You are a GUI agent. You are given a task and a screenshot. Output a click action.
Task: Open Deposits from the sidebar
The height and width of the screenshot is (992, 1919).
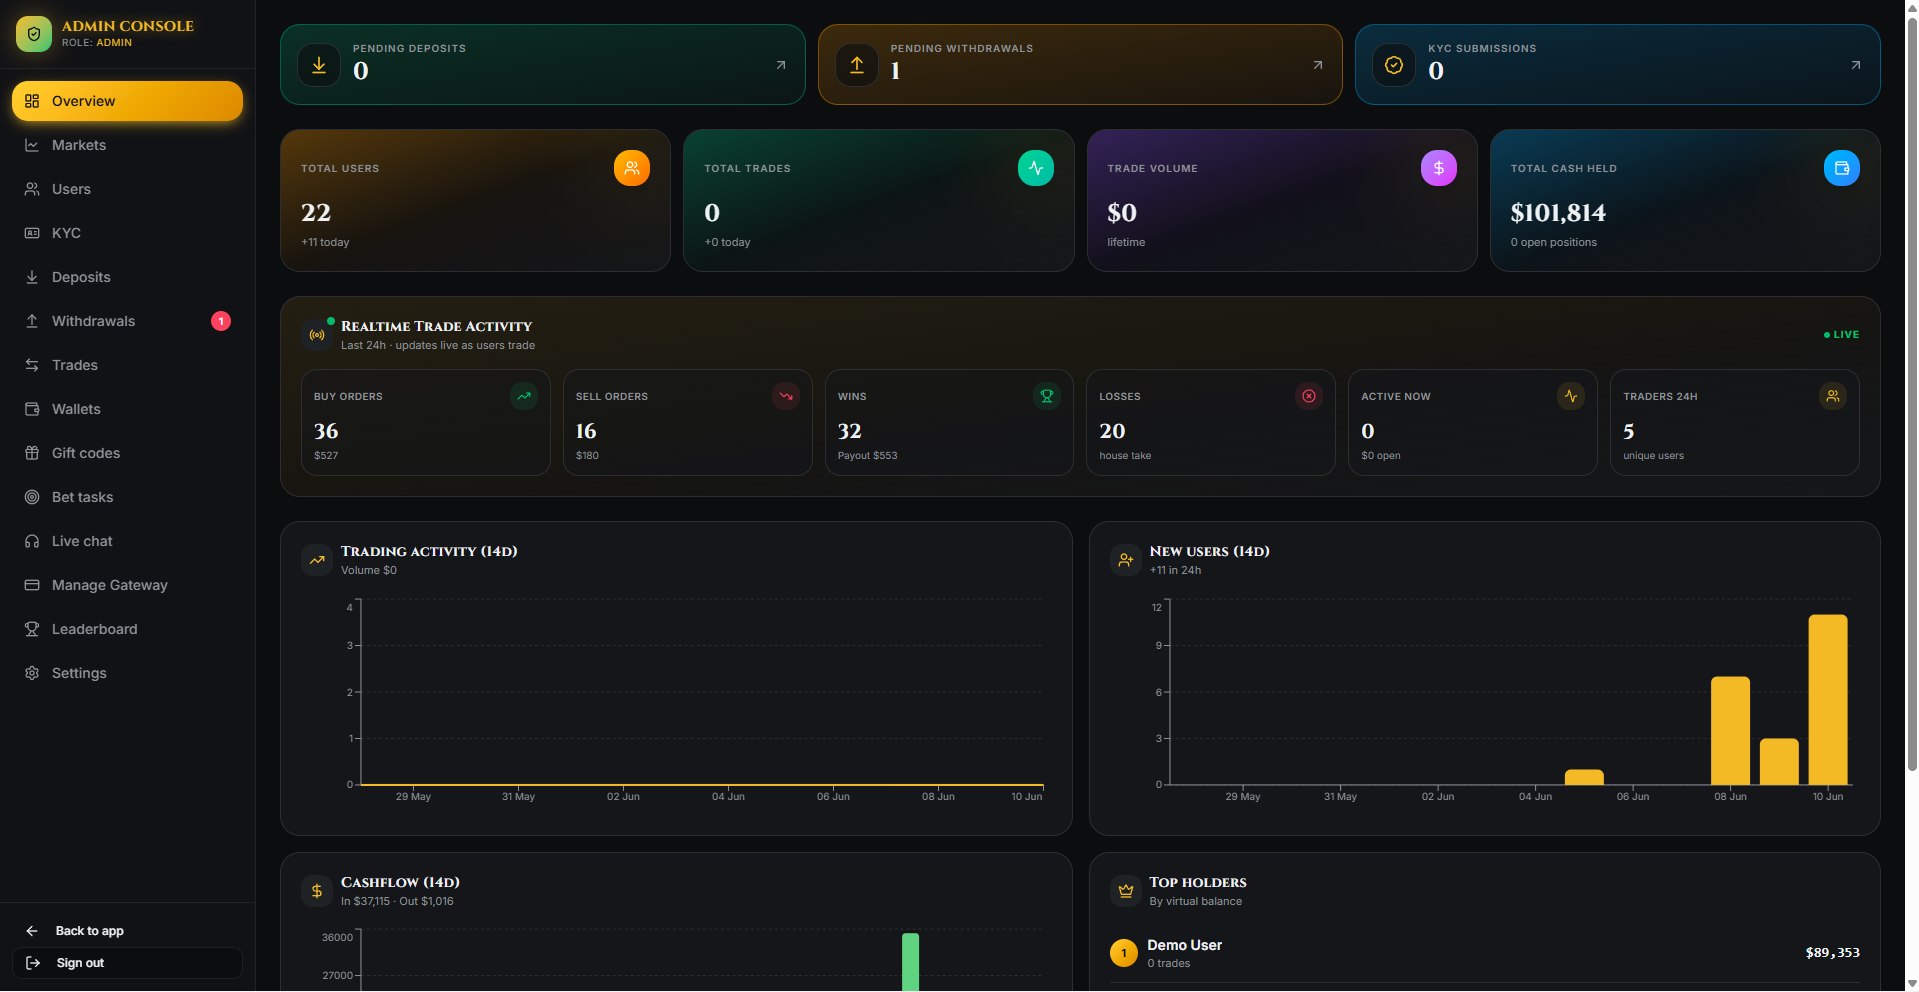[127, 277]
